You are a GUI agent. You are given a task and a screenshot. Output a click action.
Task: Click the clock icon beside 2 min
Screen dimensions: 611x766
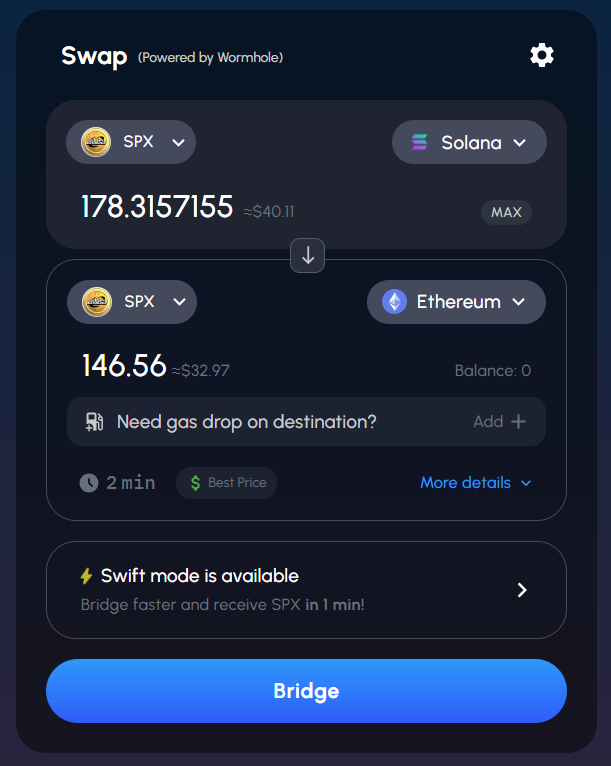[89, 483]
